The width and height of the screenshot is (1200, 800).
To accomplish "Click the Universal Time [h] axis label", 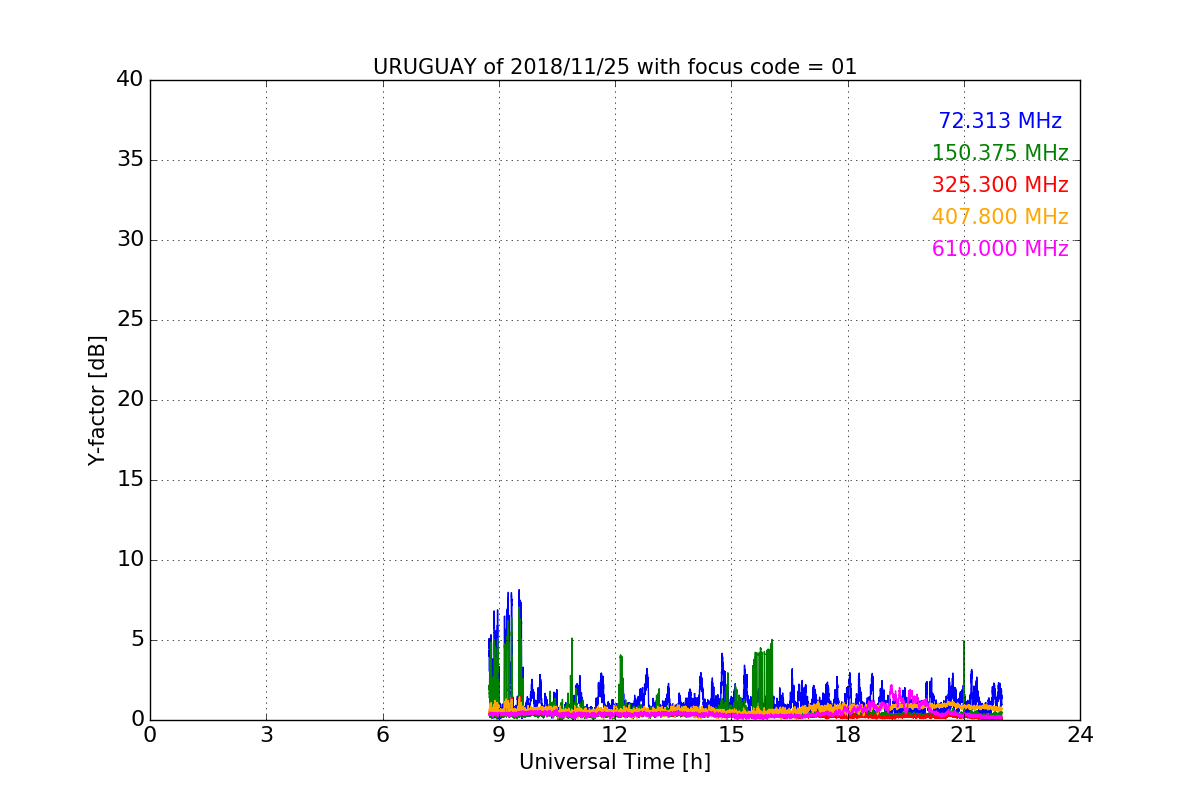I will [615, 762].
